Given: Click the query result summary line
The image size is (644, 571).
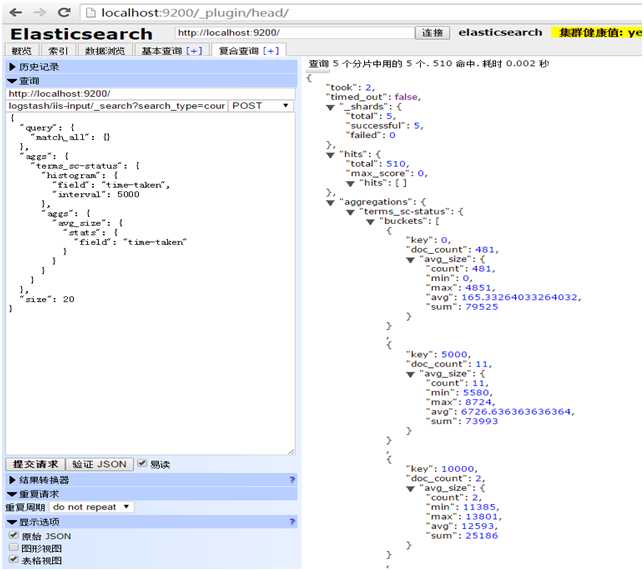Looking at the screenshot, I should (429, 64).
